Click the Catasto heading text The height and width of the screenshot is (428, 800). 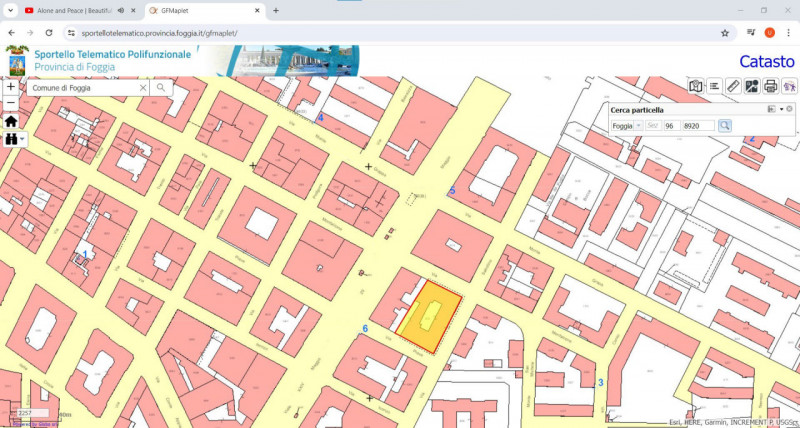(x=767, y=62)
